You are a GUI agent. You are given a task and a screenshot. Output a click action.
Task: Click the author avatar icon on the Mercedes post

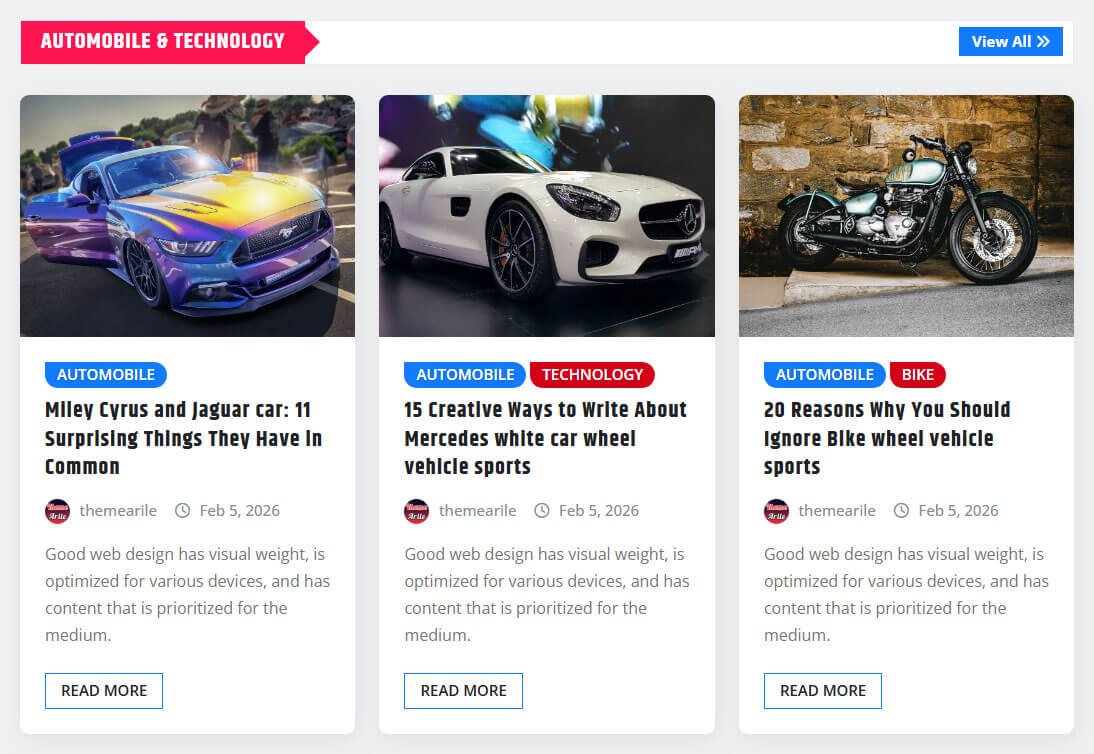pos(417,511)
